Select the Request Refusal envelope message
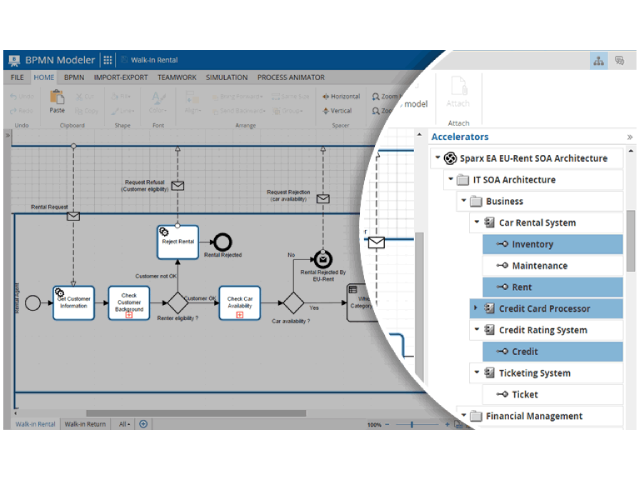 click(177, 186)
